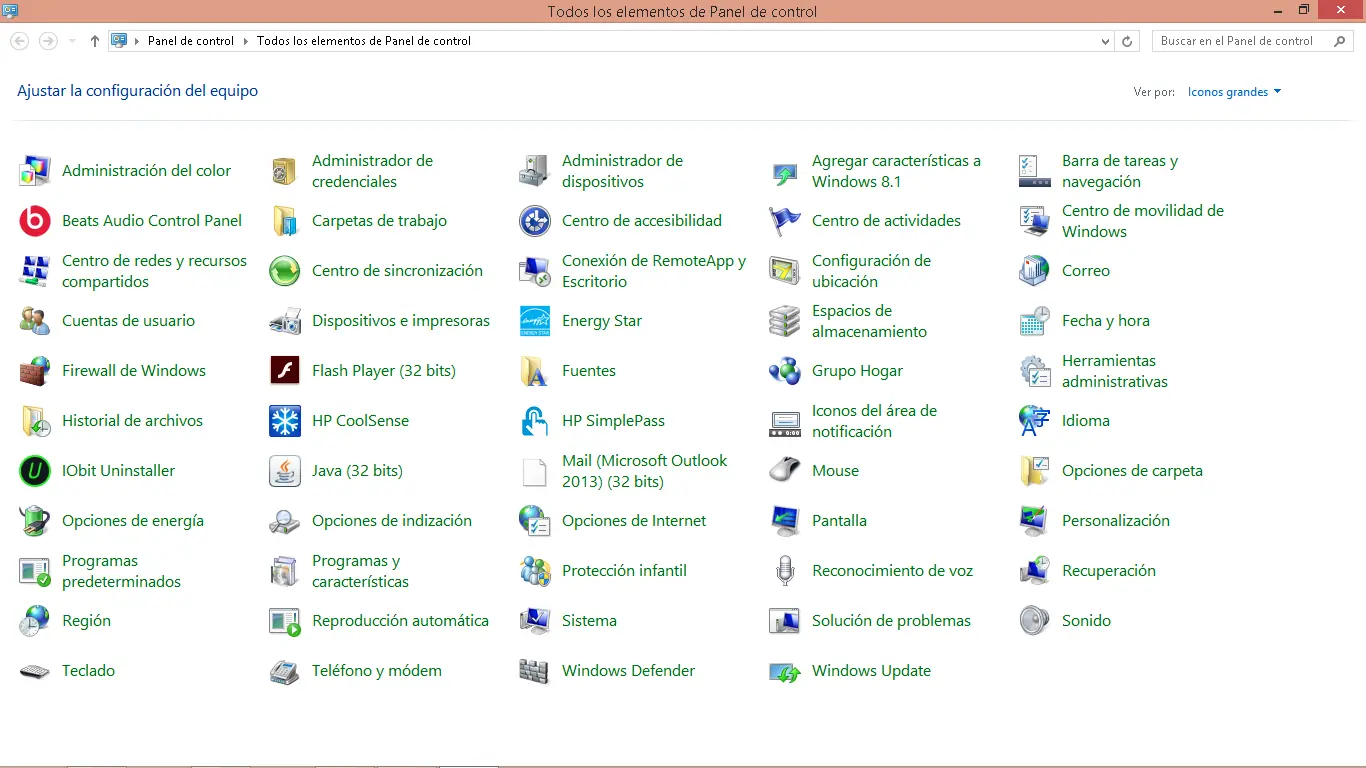Viewport: 1366px width, 768px height.
Task: Open the Carpetas de trabajo icon
Action: click(285, 221)
